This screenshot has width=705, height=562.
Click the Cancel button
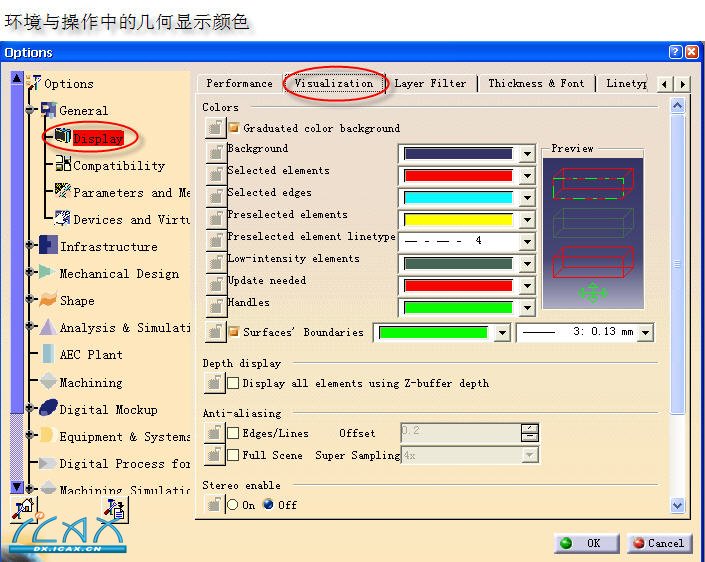(x=659, y=543)
